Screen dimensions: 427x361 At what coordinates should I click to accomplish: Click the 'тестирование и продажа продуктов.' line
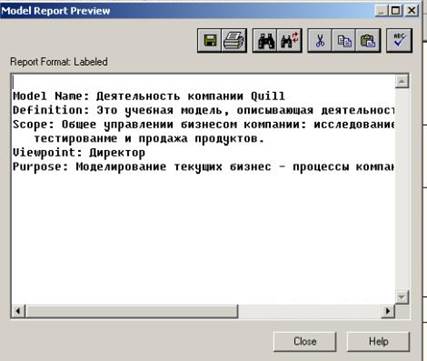tap(149, 138)
